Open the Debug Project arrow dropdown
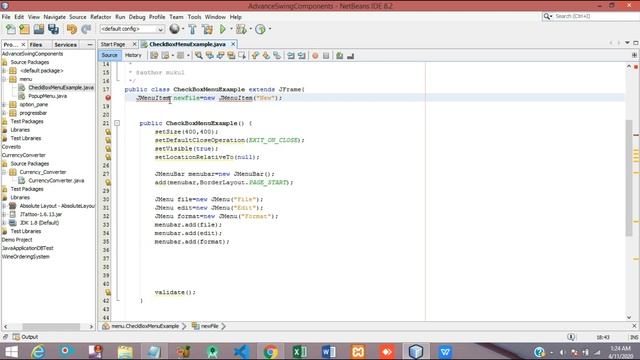The width and height of the screenshot is (640, 360). pyautogui.click(x=250, y=29)
